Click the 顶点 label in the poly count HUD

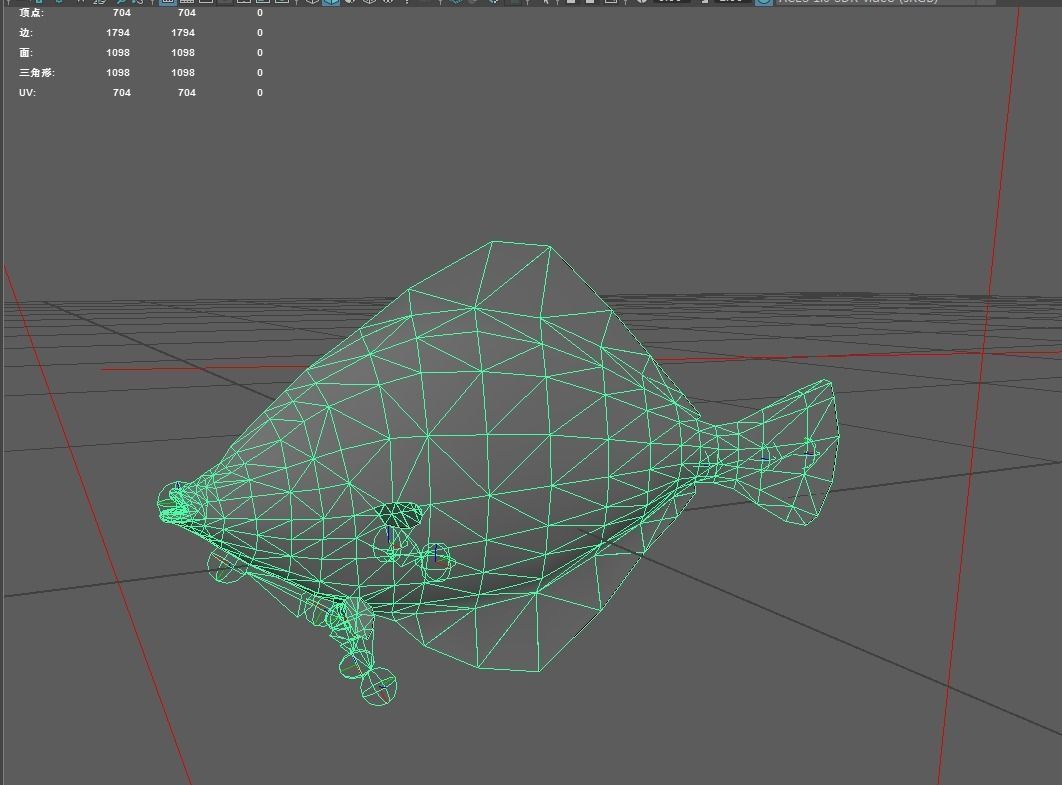click(31, 13)
